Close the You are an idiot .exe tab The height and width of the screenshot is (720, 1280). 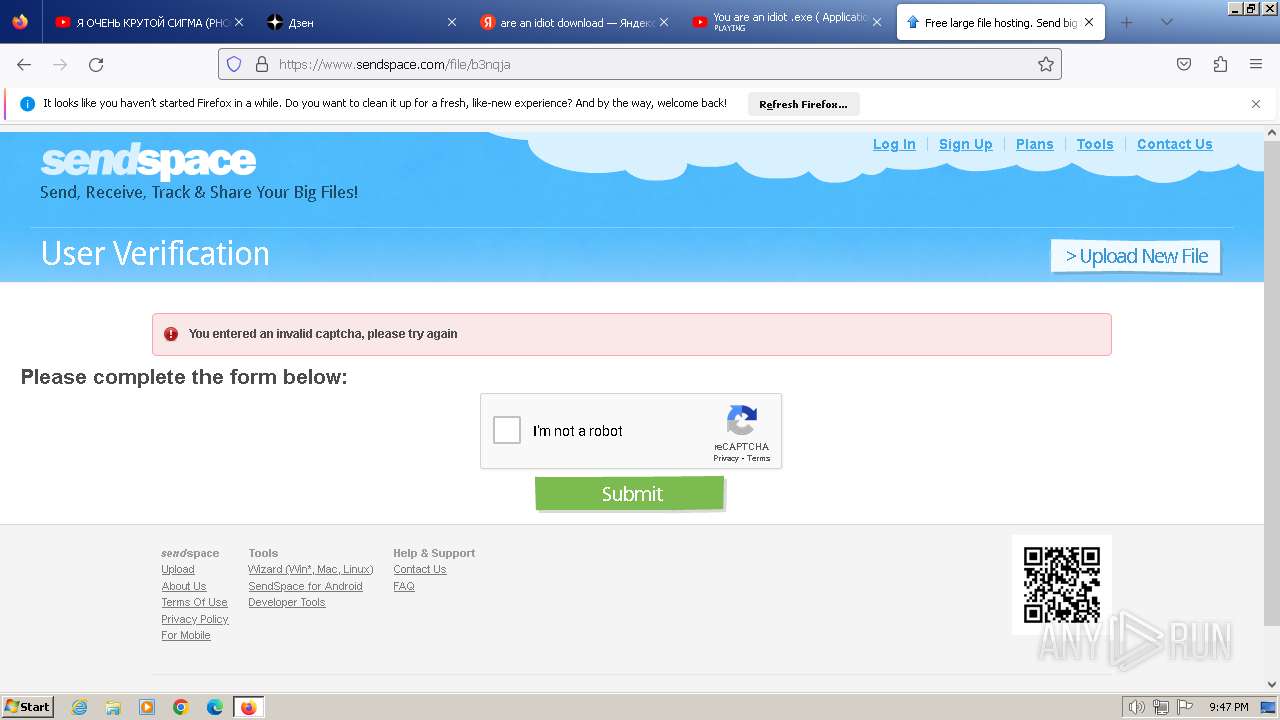pyautogui.click(x=877, y=22)
